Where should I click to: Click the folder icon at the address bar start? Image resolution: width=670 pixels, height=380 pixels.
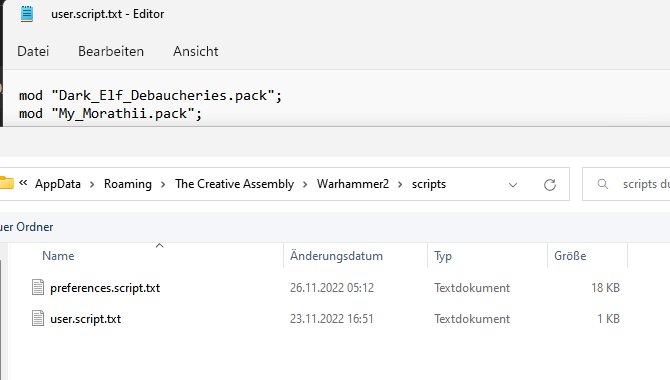[6, 183]
